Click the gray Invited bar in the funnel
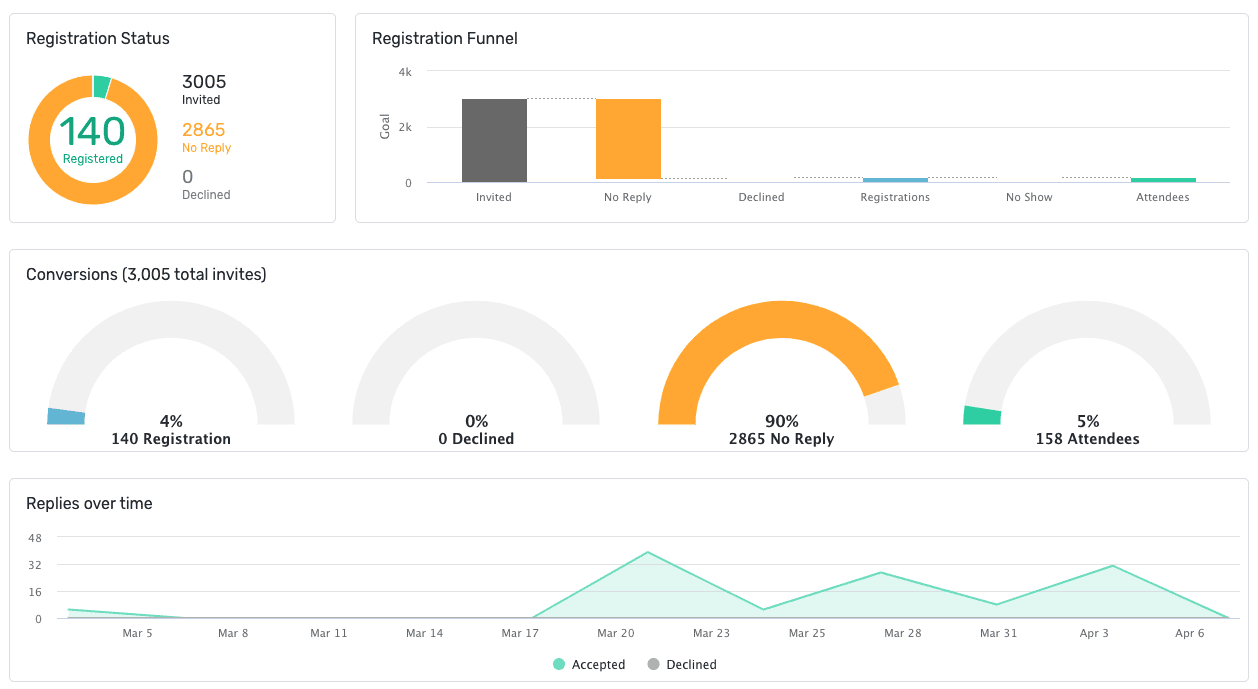This screenshot has height=689, width=1258. coord(494,140)
